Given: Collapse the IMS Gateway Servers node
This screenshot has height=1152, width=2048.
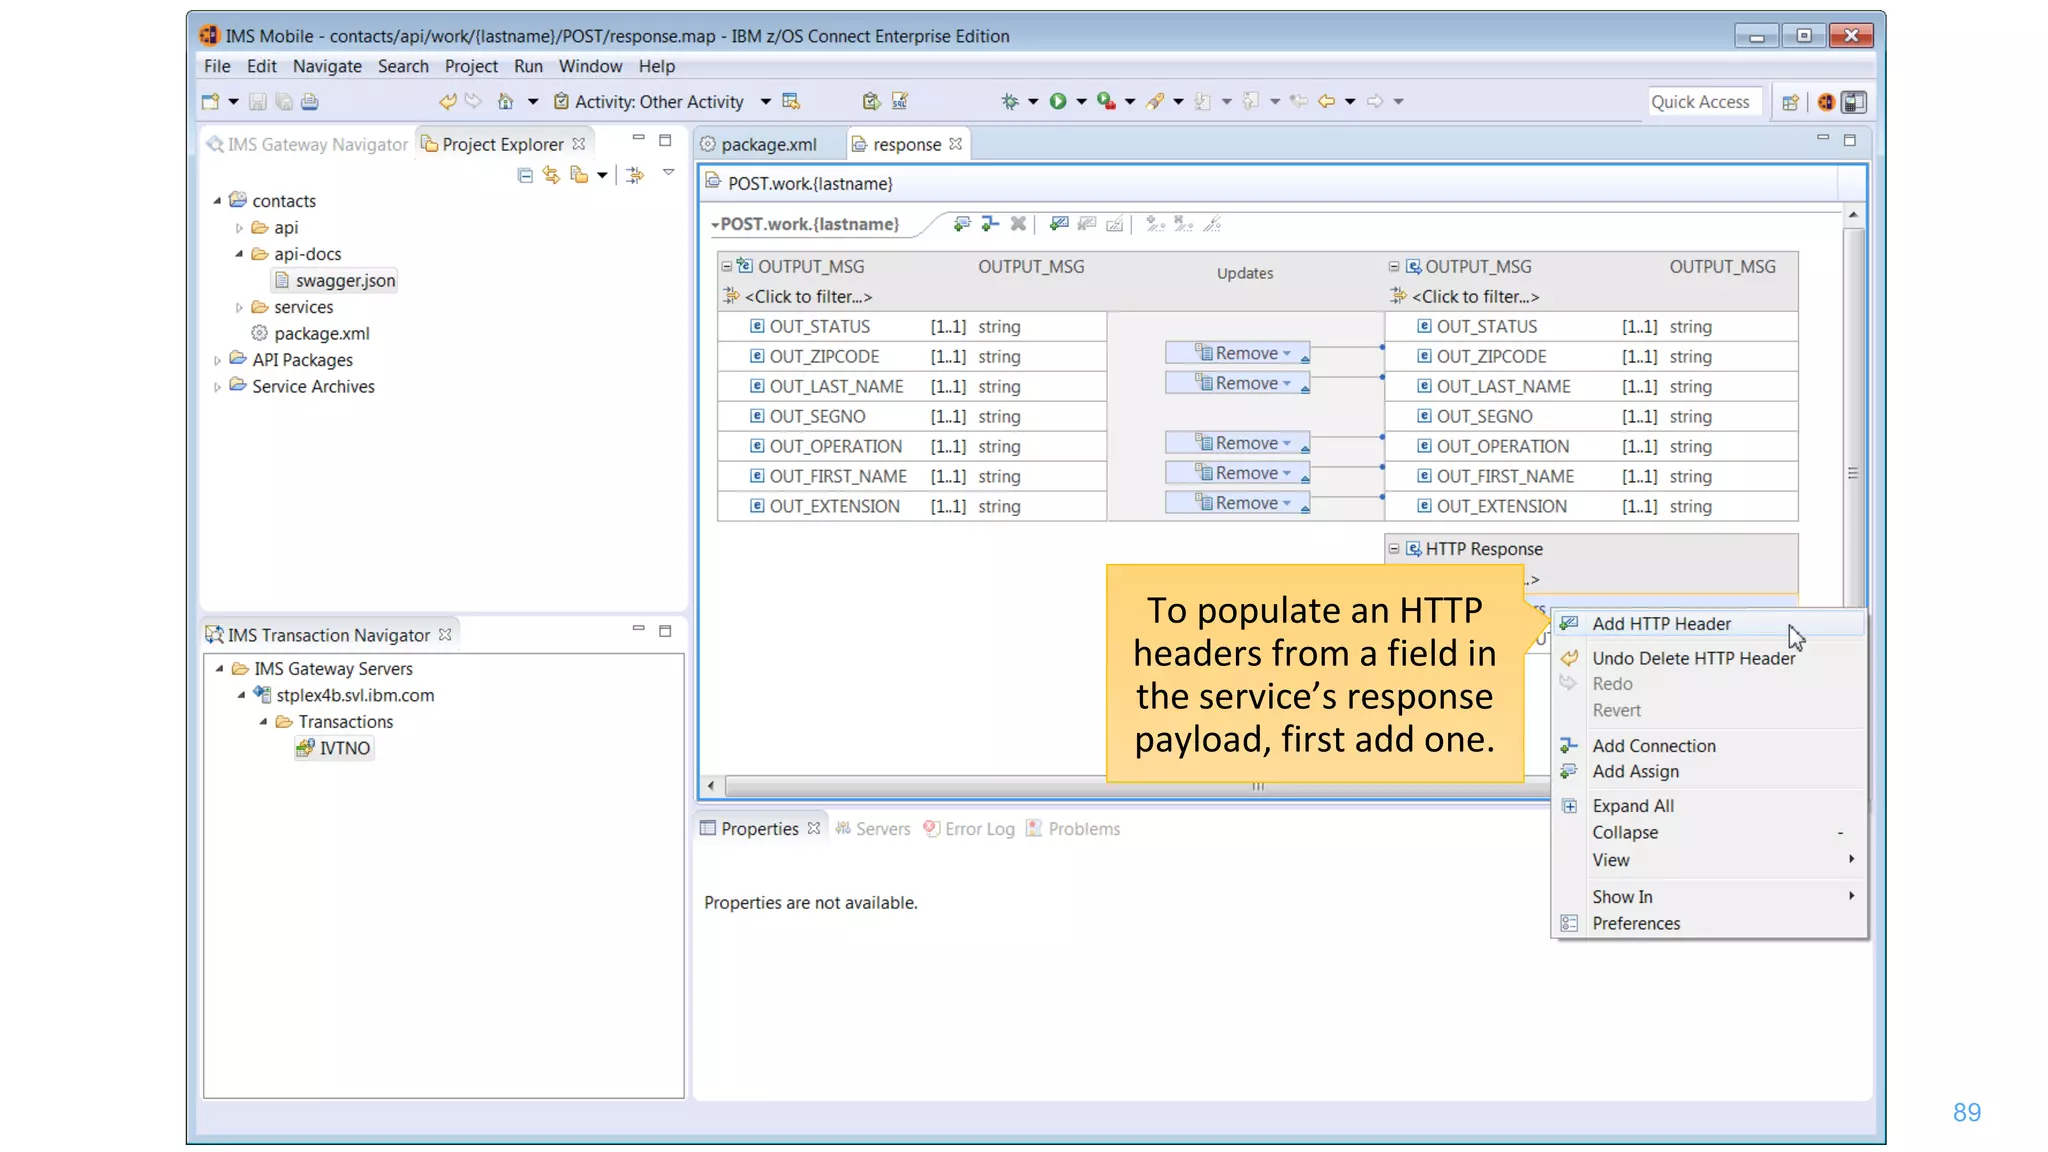Looking at the screenshot, I should [219, 668].
